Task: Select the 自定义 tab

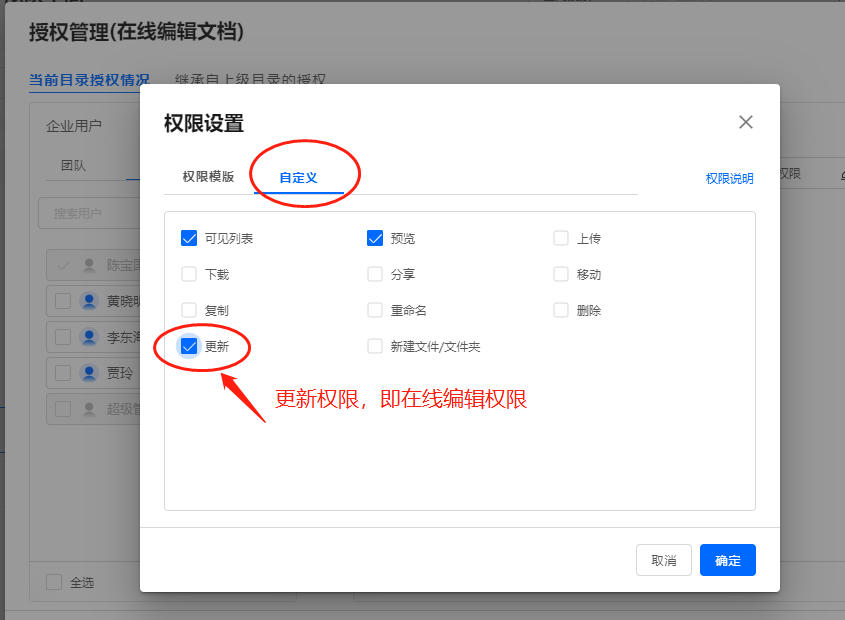Action: 299,177
